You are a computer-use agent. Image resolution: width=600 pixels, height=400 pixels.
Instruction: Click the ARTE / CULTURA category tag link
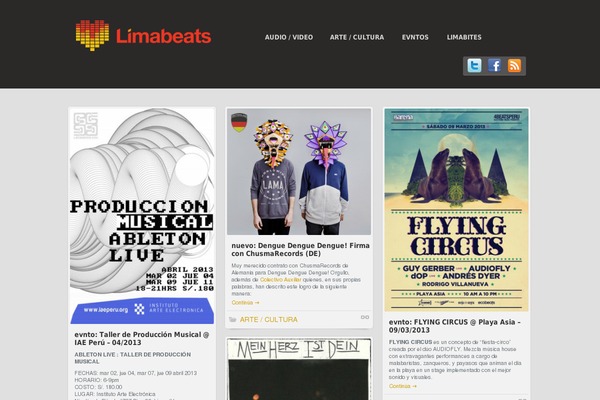(x=269, y=320)
